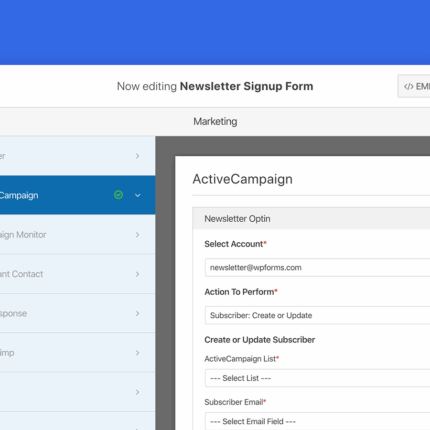Click the Subscriber Email label
Image resolution: width=430 pixels, height=430 pixels.
tap(234, 402)
